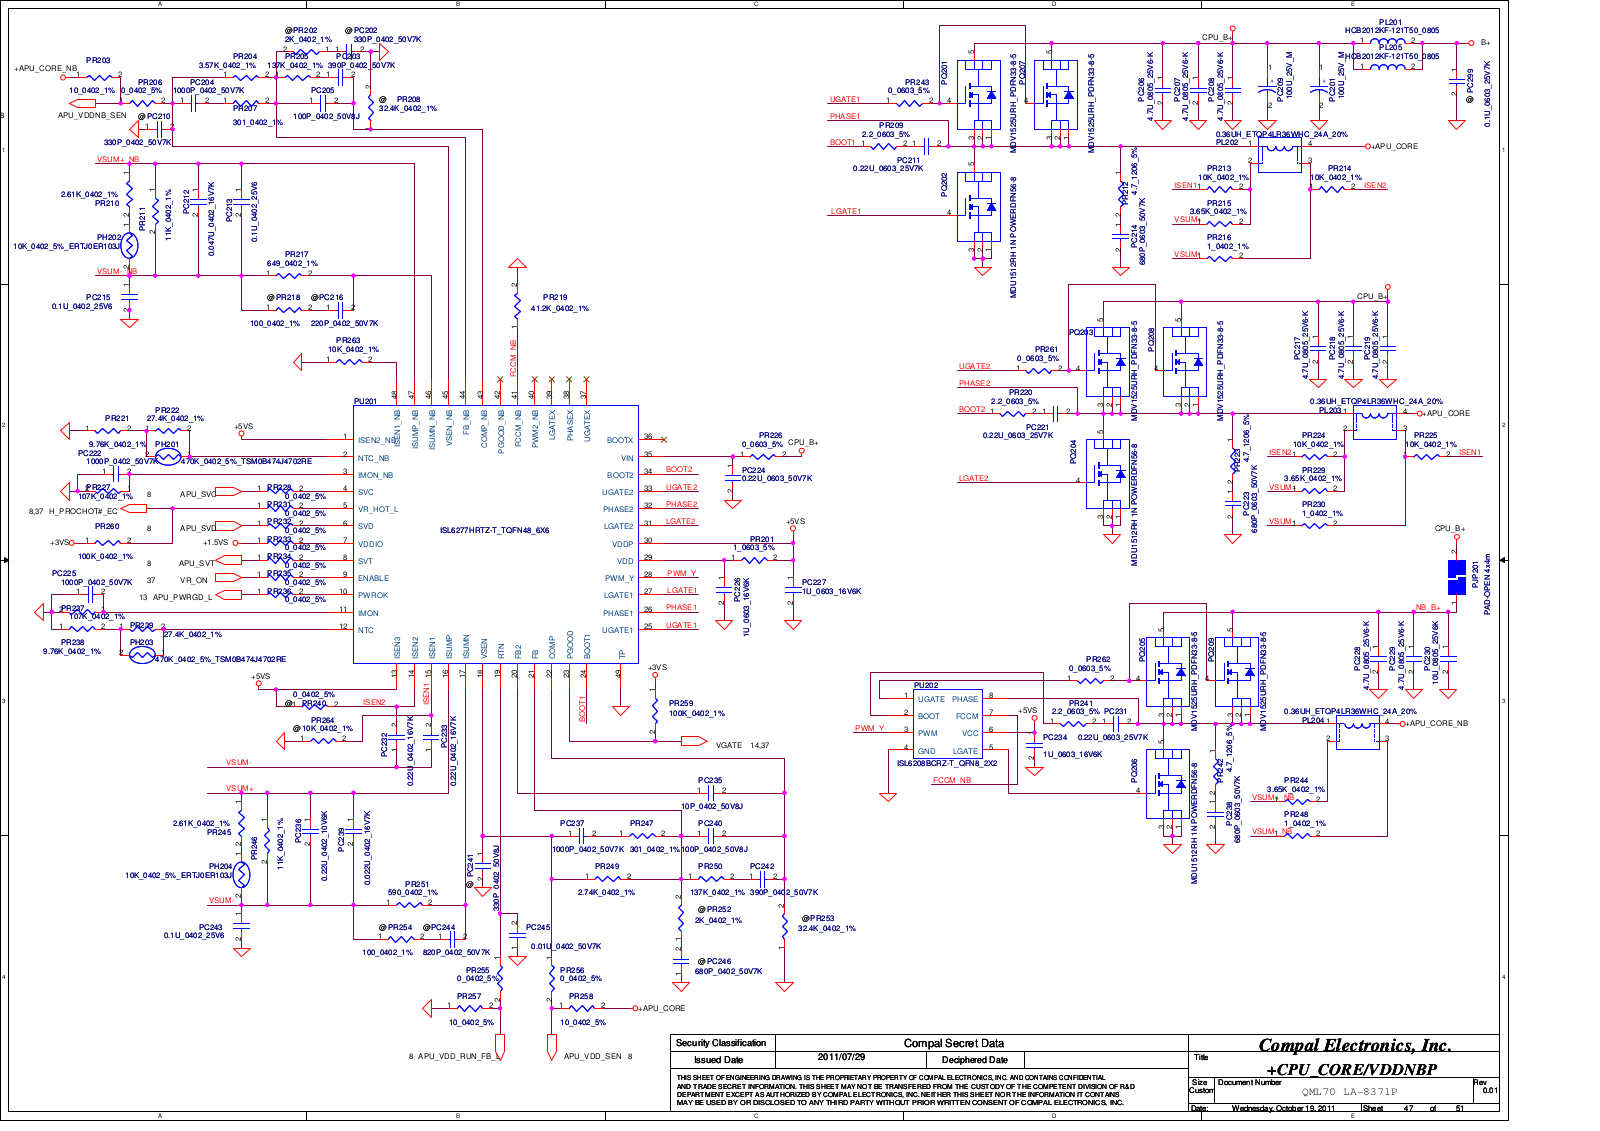The height and width of the screenshot is (1131, 1600).
Task: Click the 'PR263' resistor label
Action: point(348,340)
